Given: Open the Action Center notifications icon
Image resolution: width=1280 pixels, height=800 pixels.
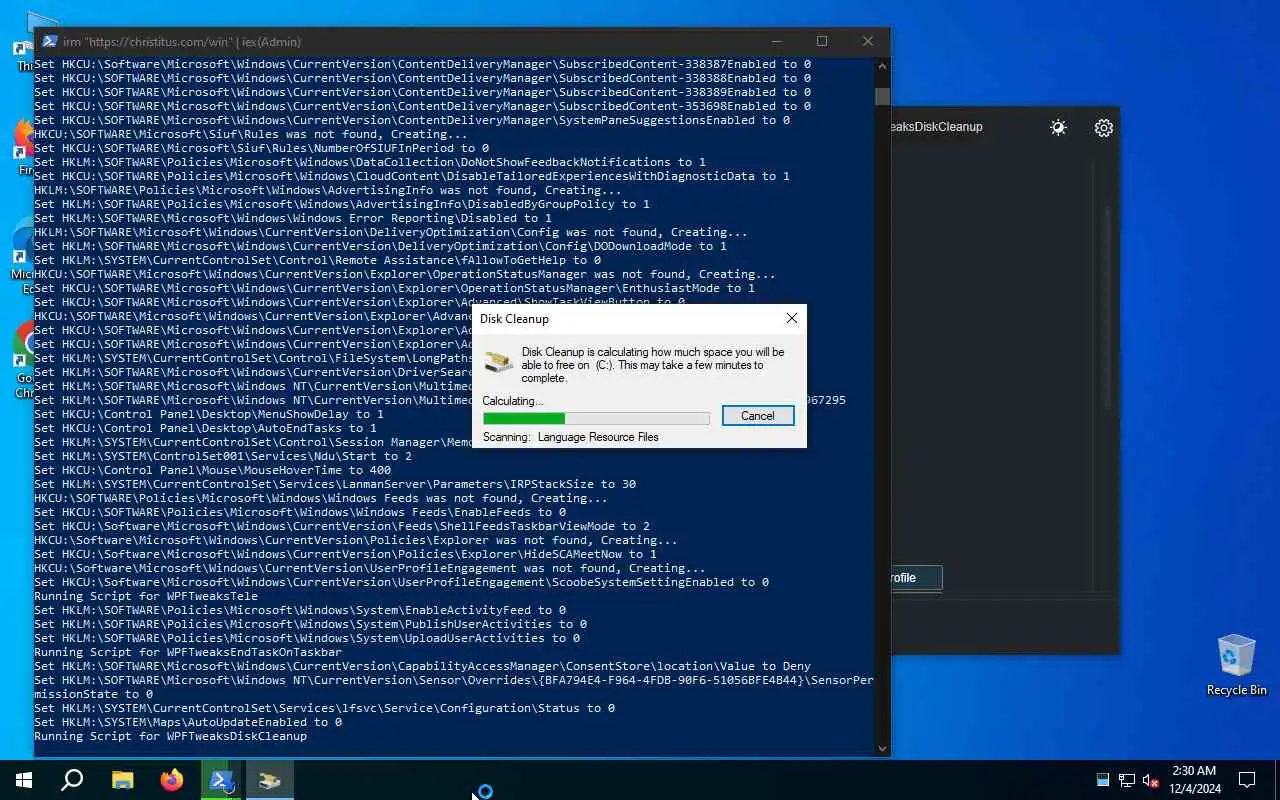Looking at the screenshot, I should [1247, 780].
